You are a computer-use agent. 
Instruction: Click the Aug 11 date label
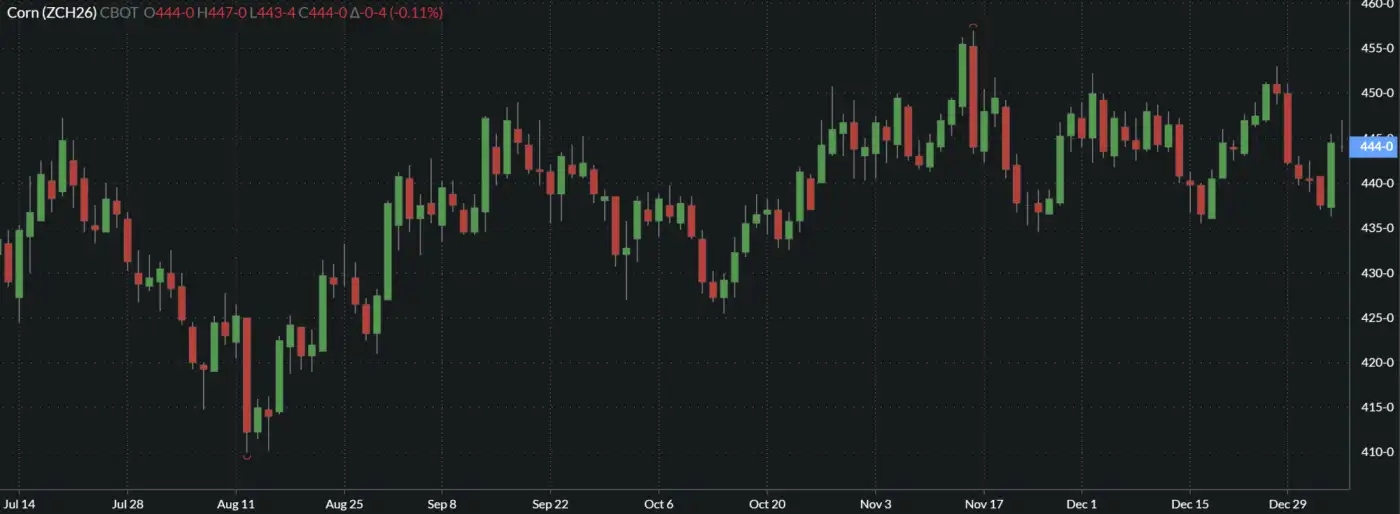[x=235, y=504]
